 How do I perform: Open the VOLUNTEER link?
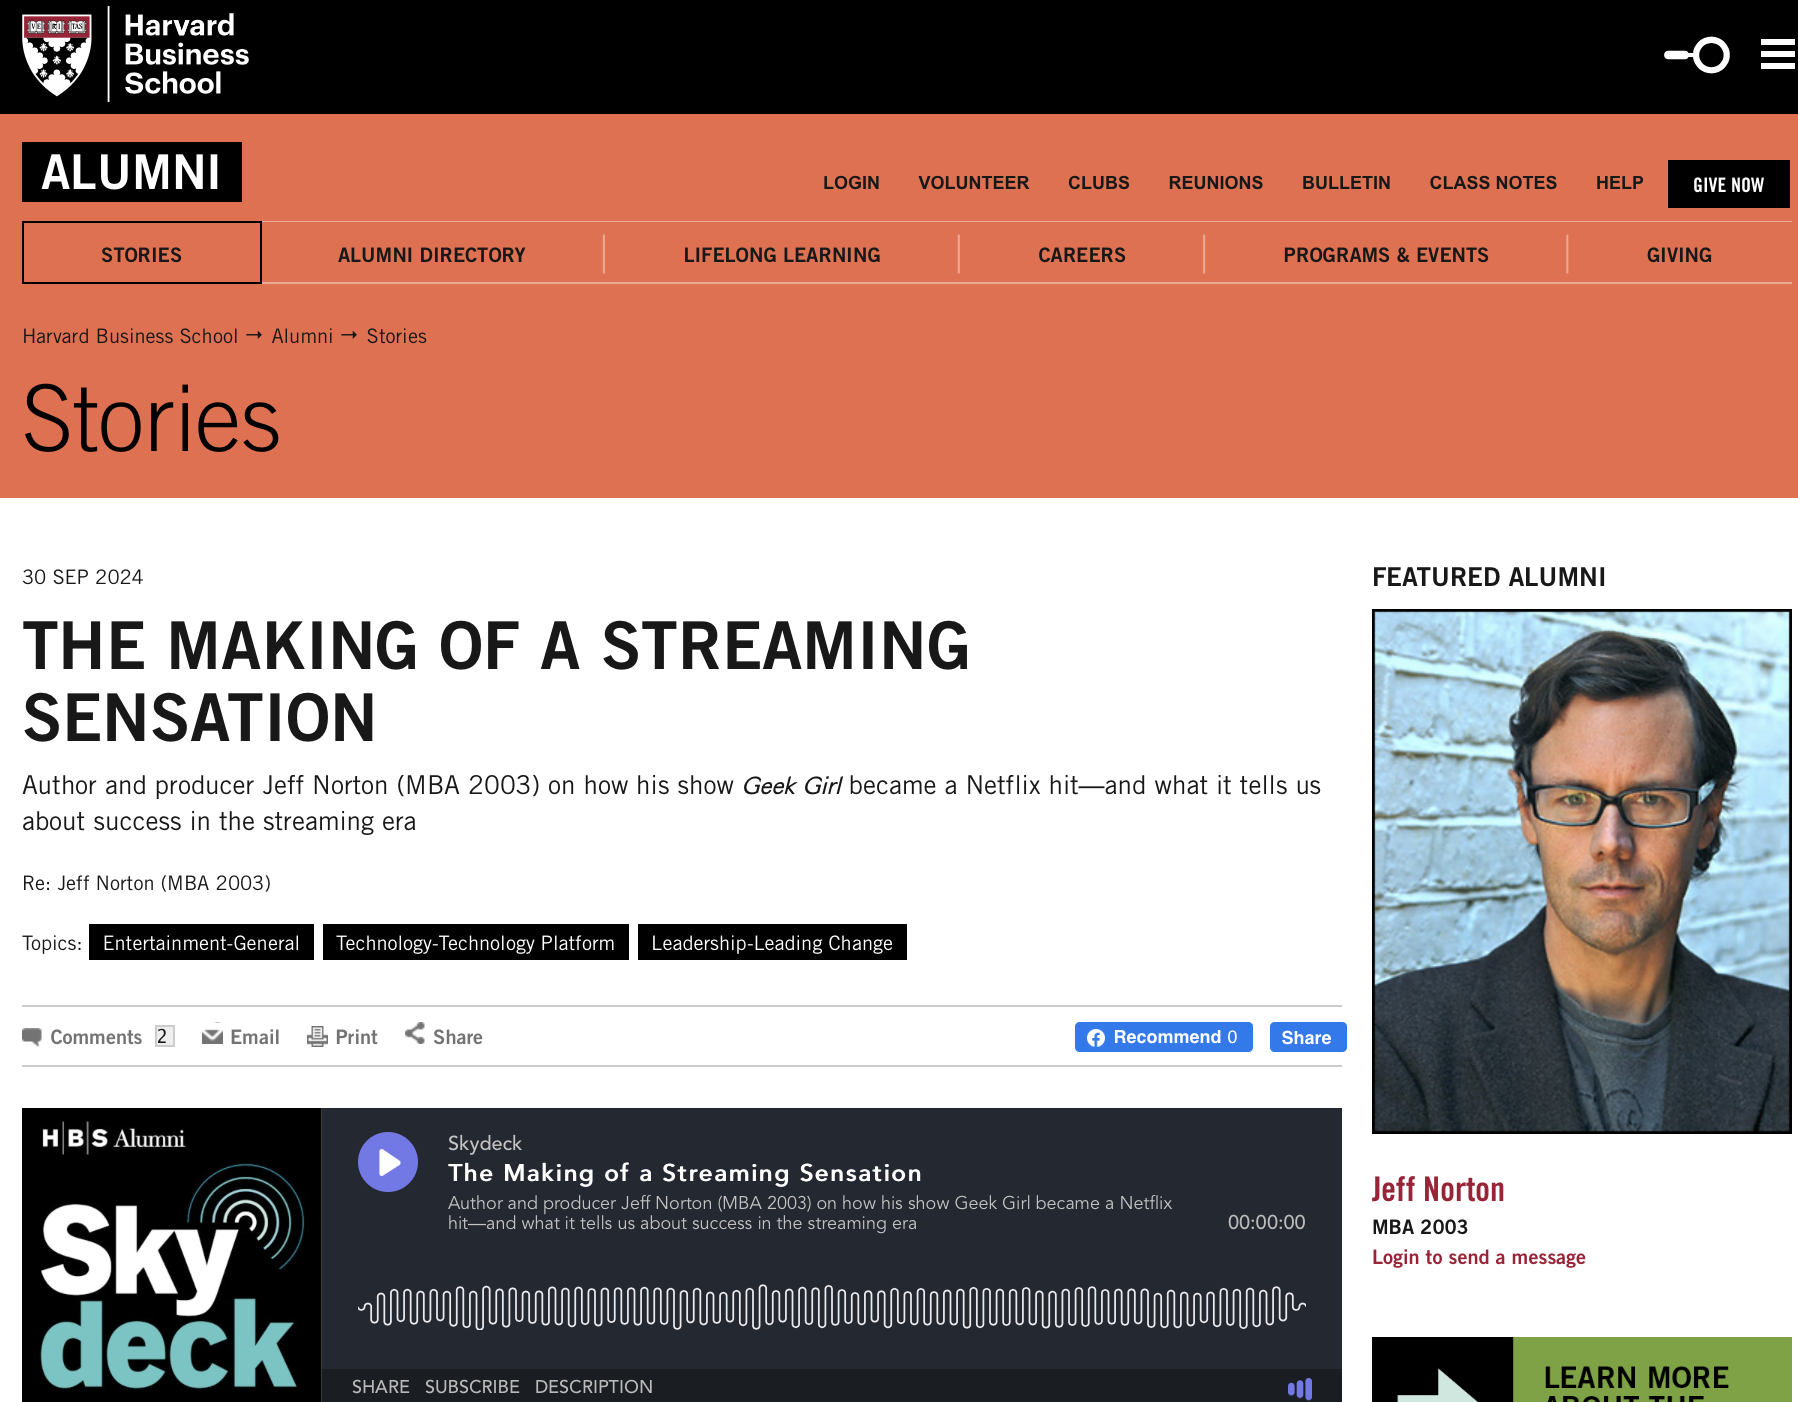coord(974,183)
